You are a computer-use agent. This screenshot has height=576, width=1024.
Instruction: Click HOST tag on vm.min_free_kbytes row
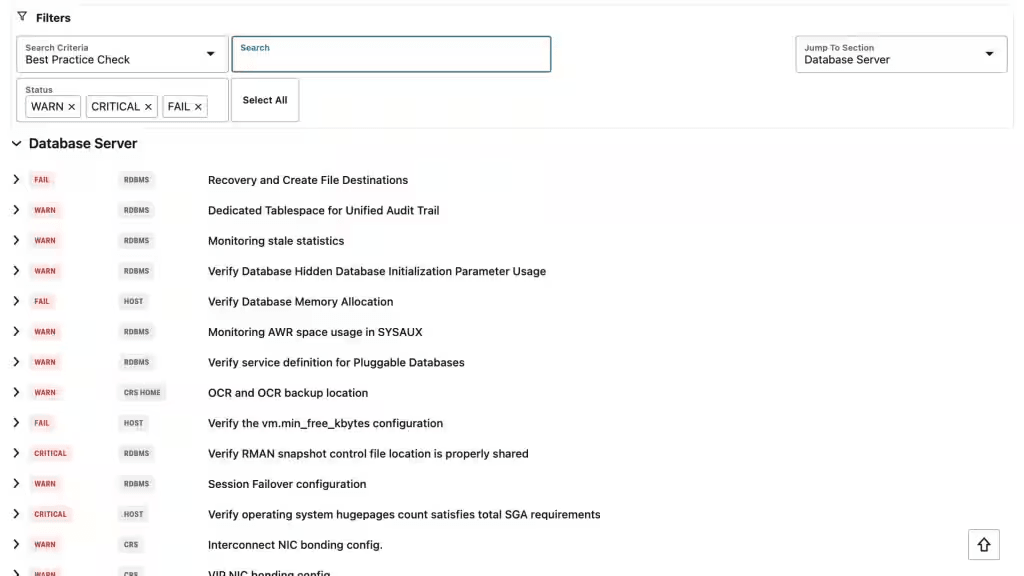point(133,423)
